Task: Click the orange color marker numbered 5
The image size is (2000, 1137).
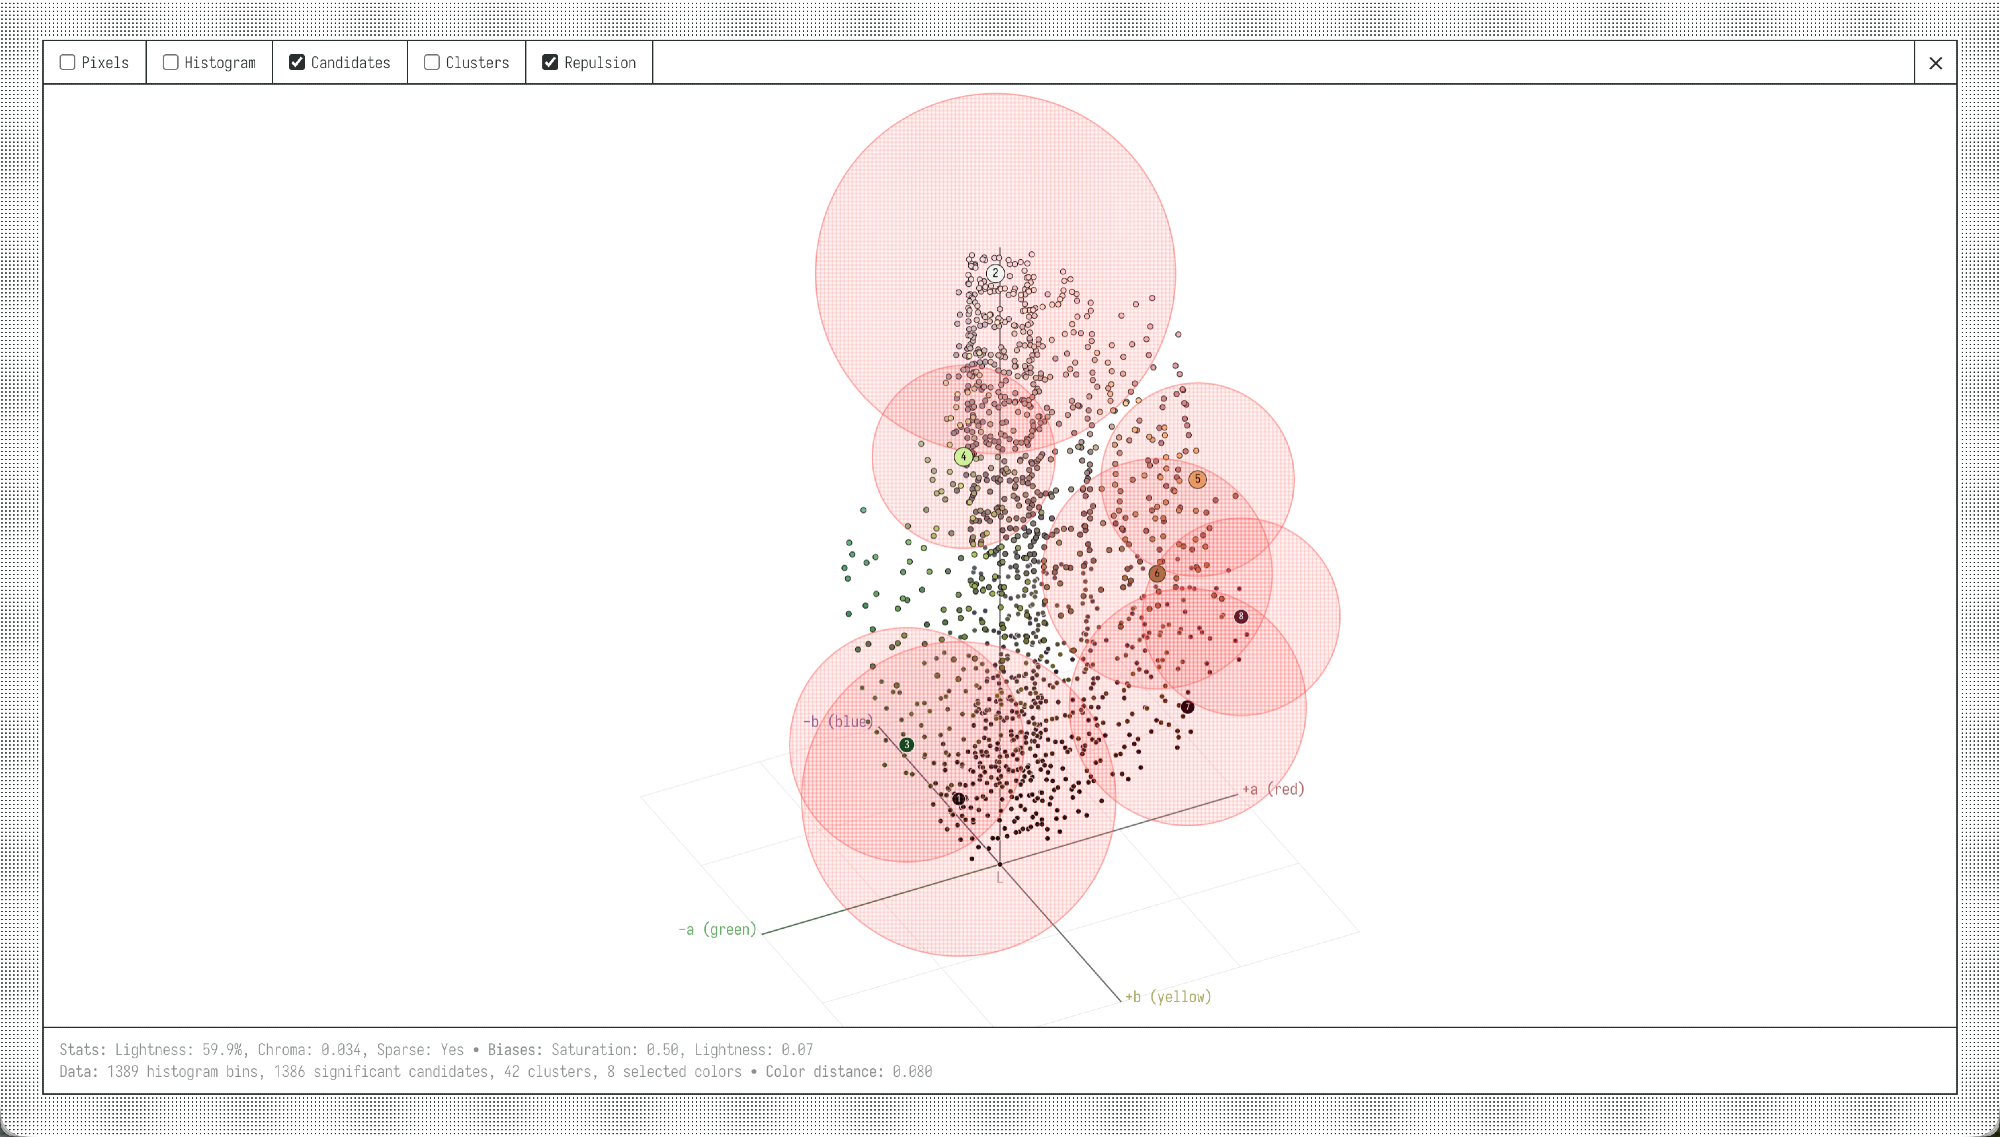Action: 1197,480
